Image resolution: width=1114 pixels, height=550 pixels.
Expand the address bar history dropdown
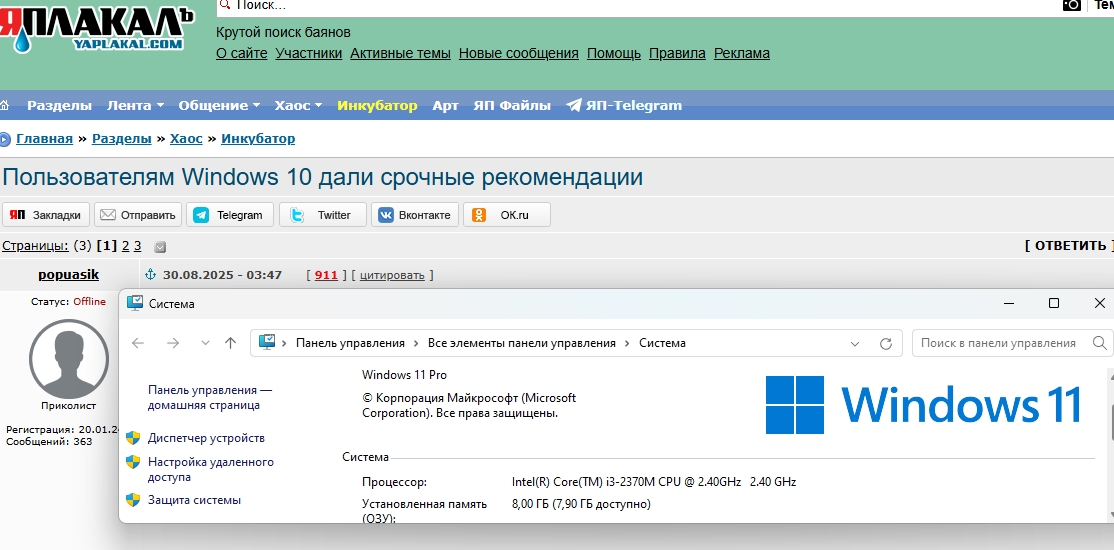coord(855,343)
